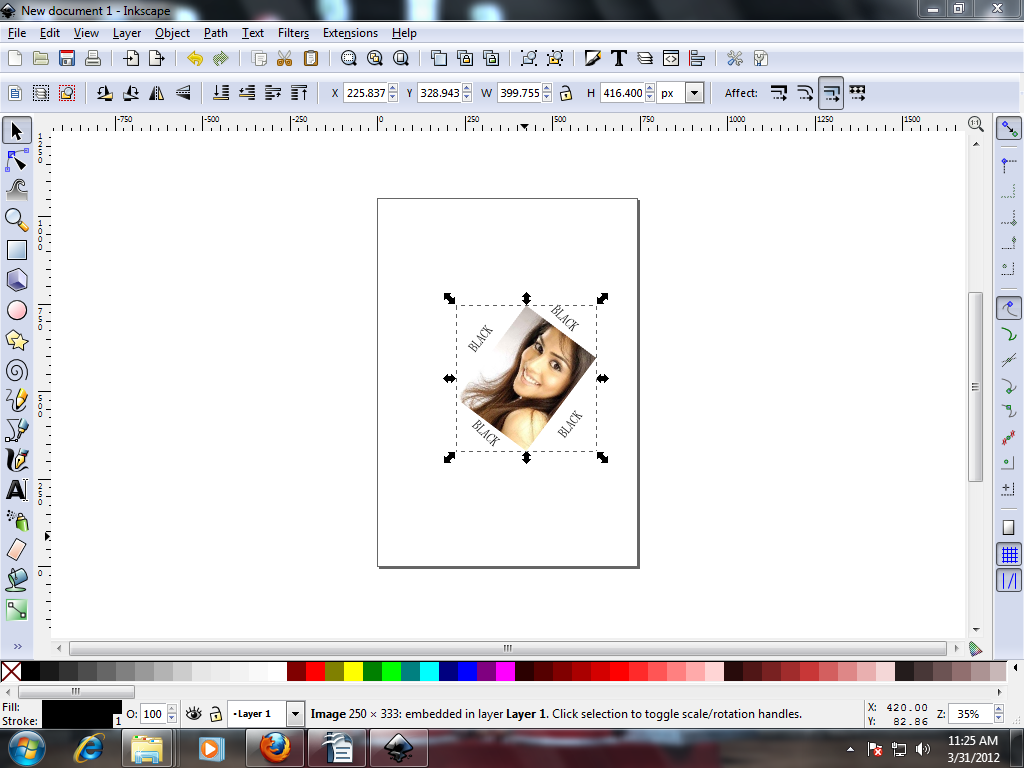Toggle current layer visibility eye icon
This screenshot has width=1024, height=768.
[x=194, y=714]
